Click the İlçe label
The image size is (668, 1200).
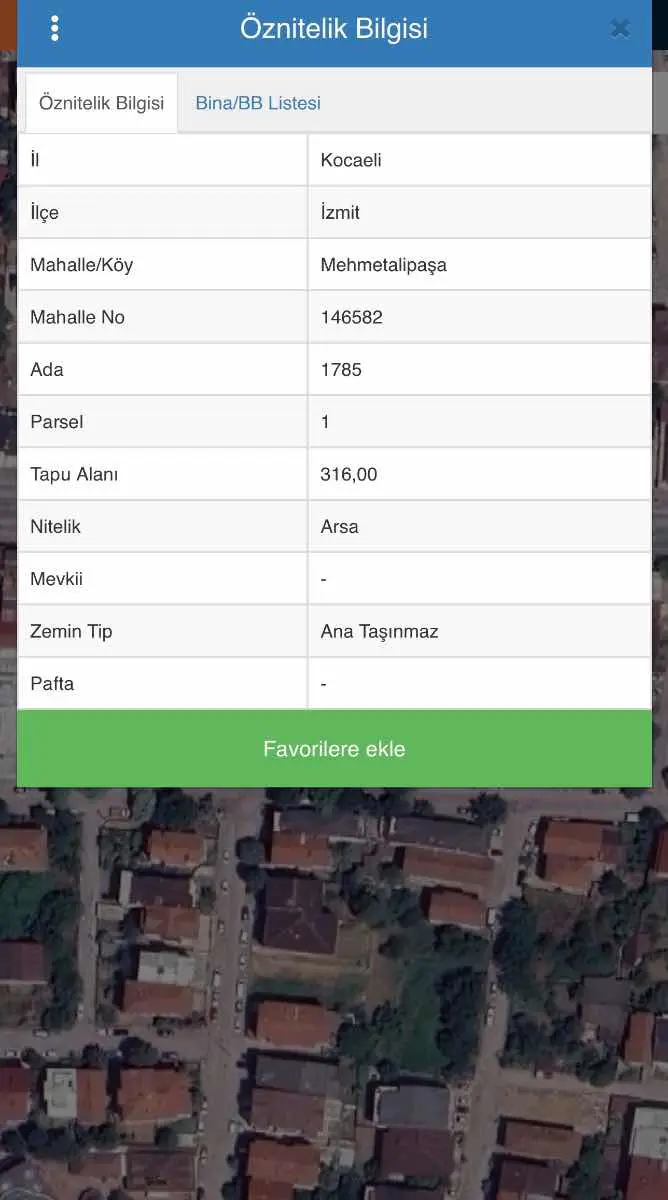pos(45,212)
